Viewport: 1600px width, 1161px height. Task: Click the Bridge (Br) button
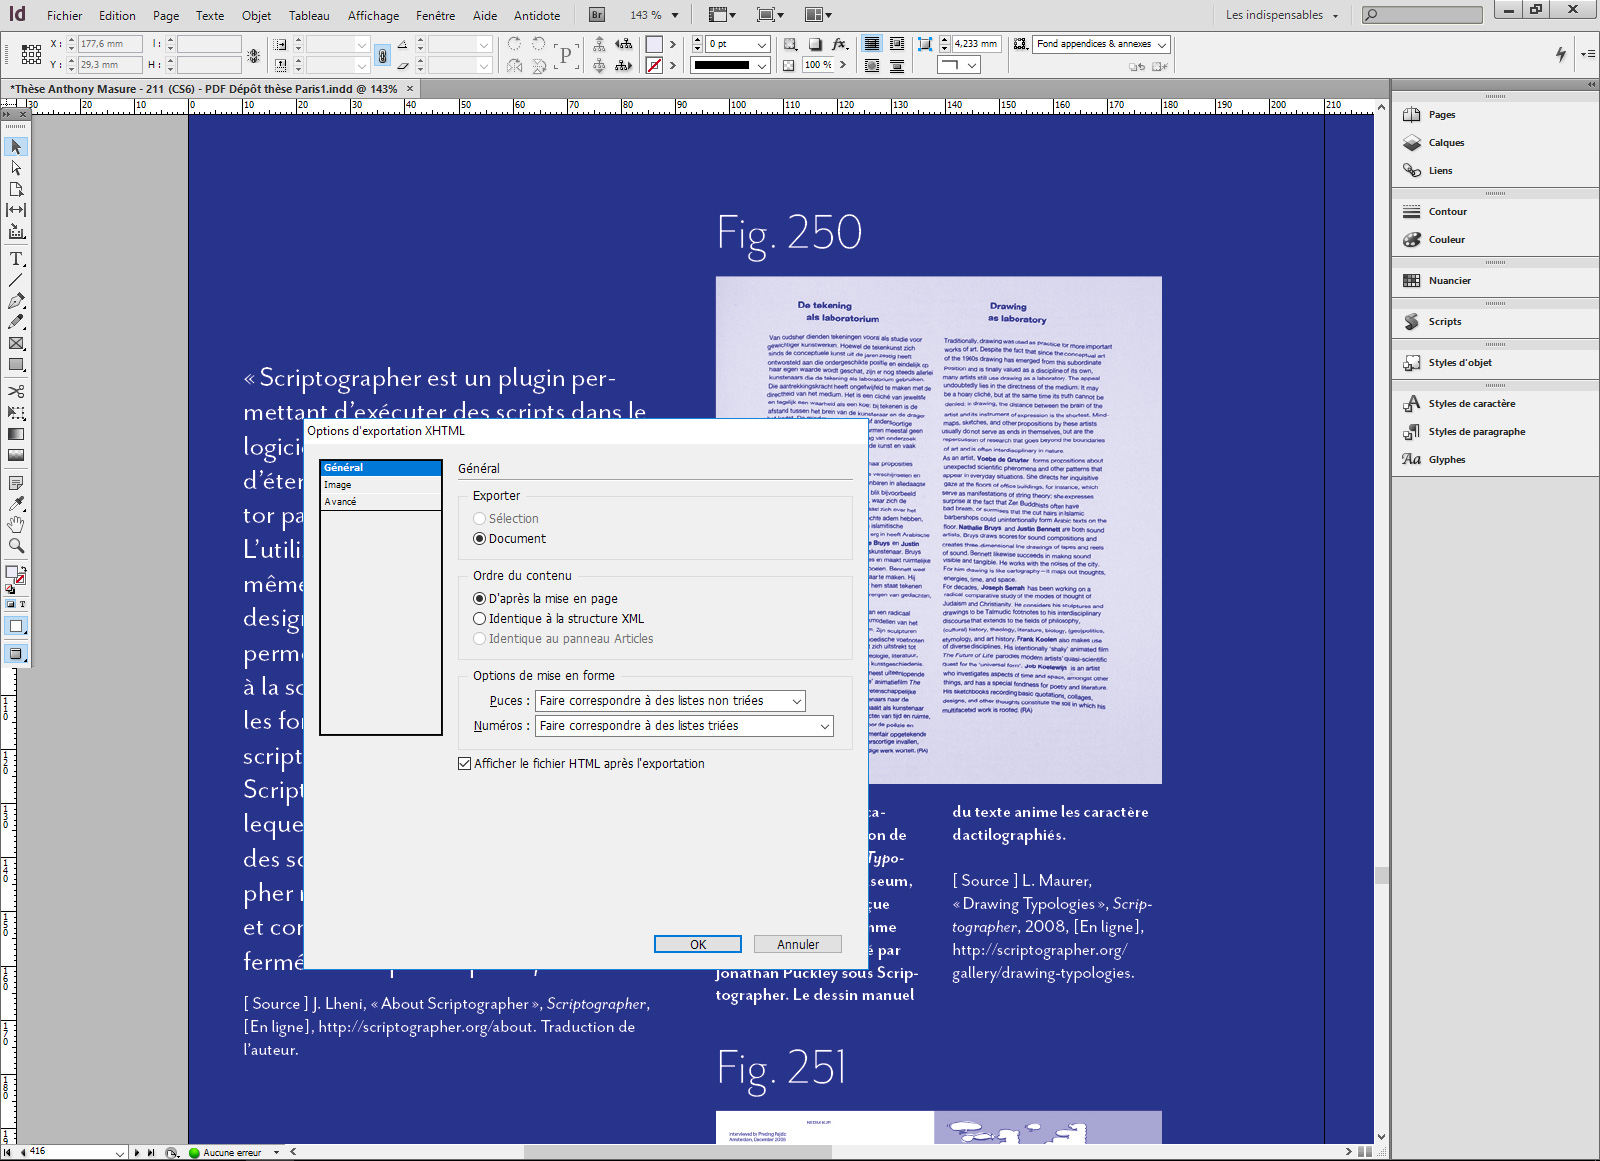tap(596, 15)
